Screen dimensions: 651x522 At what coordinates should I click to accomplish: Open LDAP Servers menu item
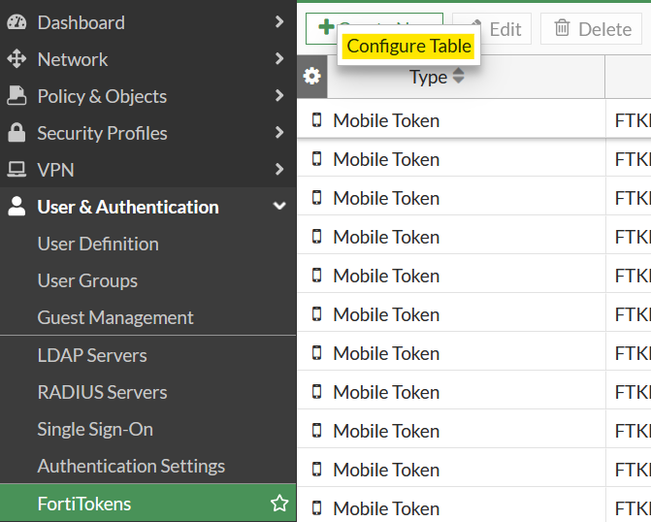click(x=92, y=355)
